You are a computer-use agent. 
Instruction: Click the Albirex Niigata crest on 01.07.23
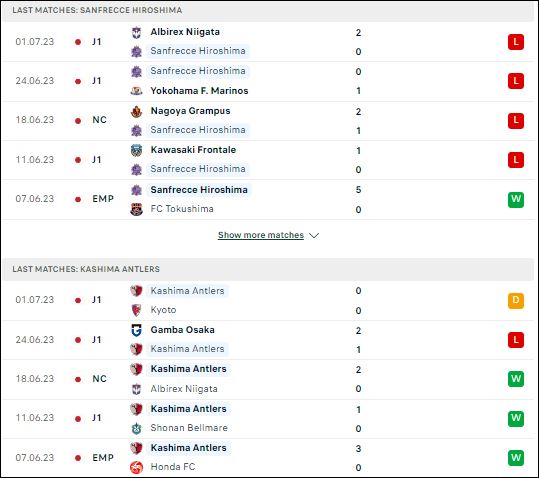click(136, 32)
